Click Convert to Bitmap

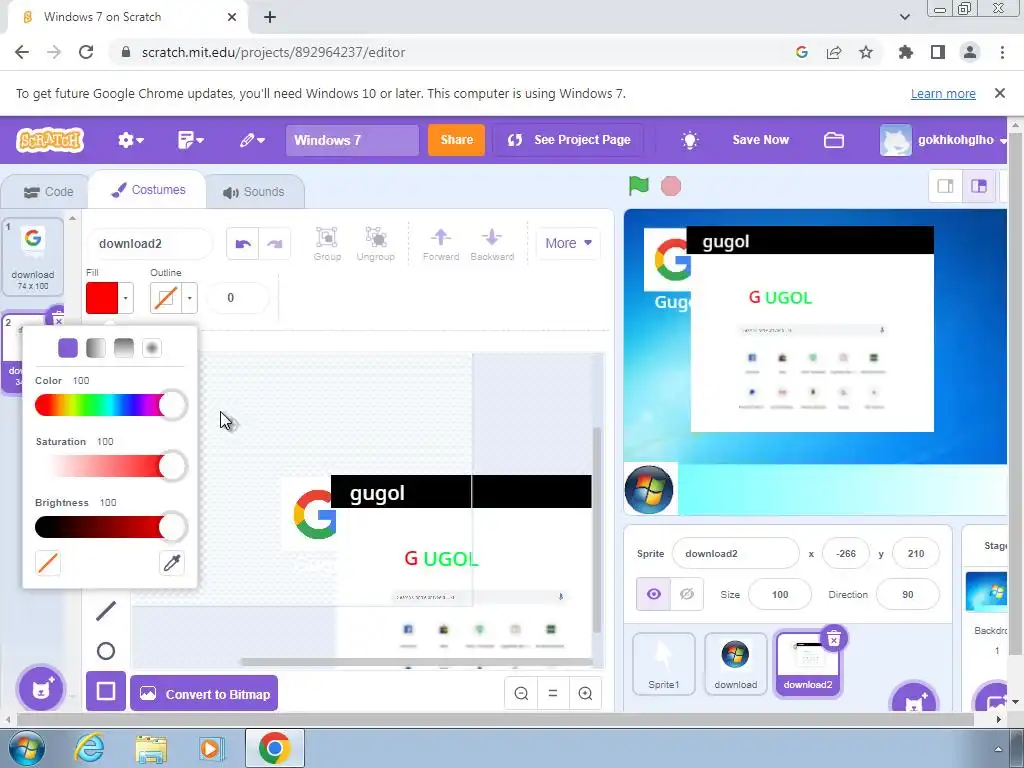204,694
